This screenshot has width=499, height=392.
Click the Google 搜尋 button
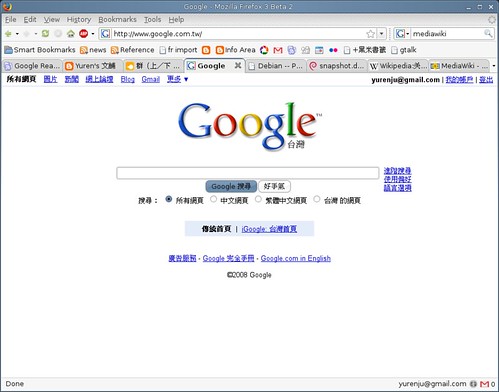tap(231, 186)
